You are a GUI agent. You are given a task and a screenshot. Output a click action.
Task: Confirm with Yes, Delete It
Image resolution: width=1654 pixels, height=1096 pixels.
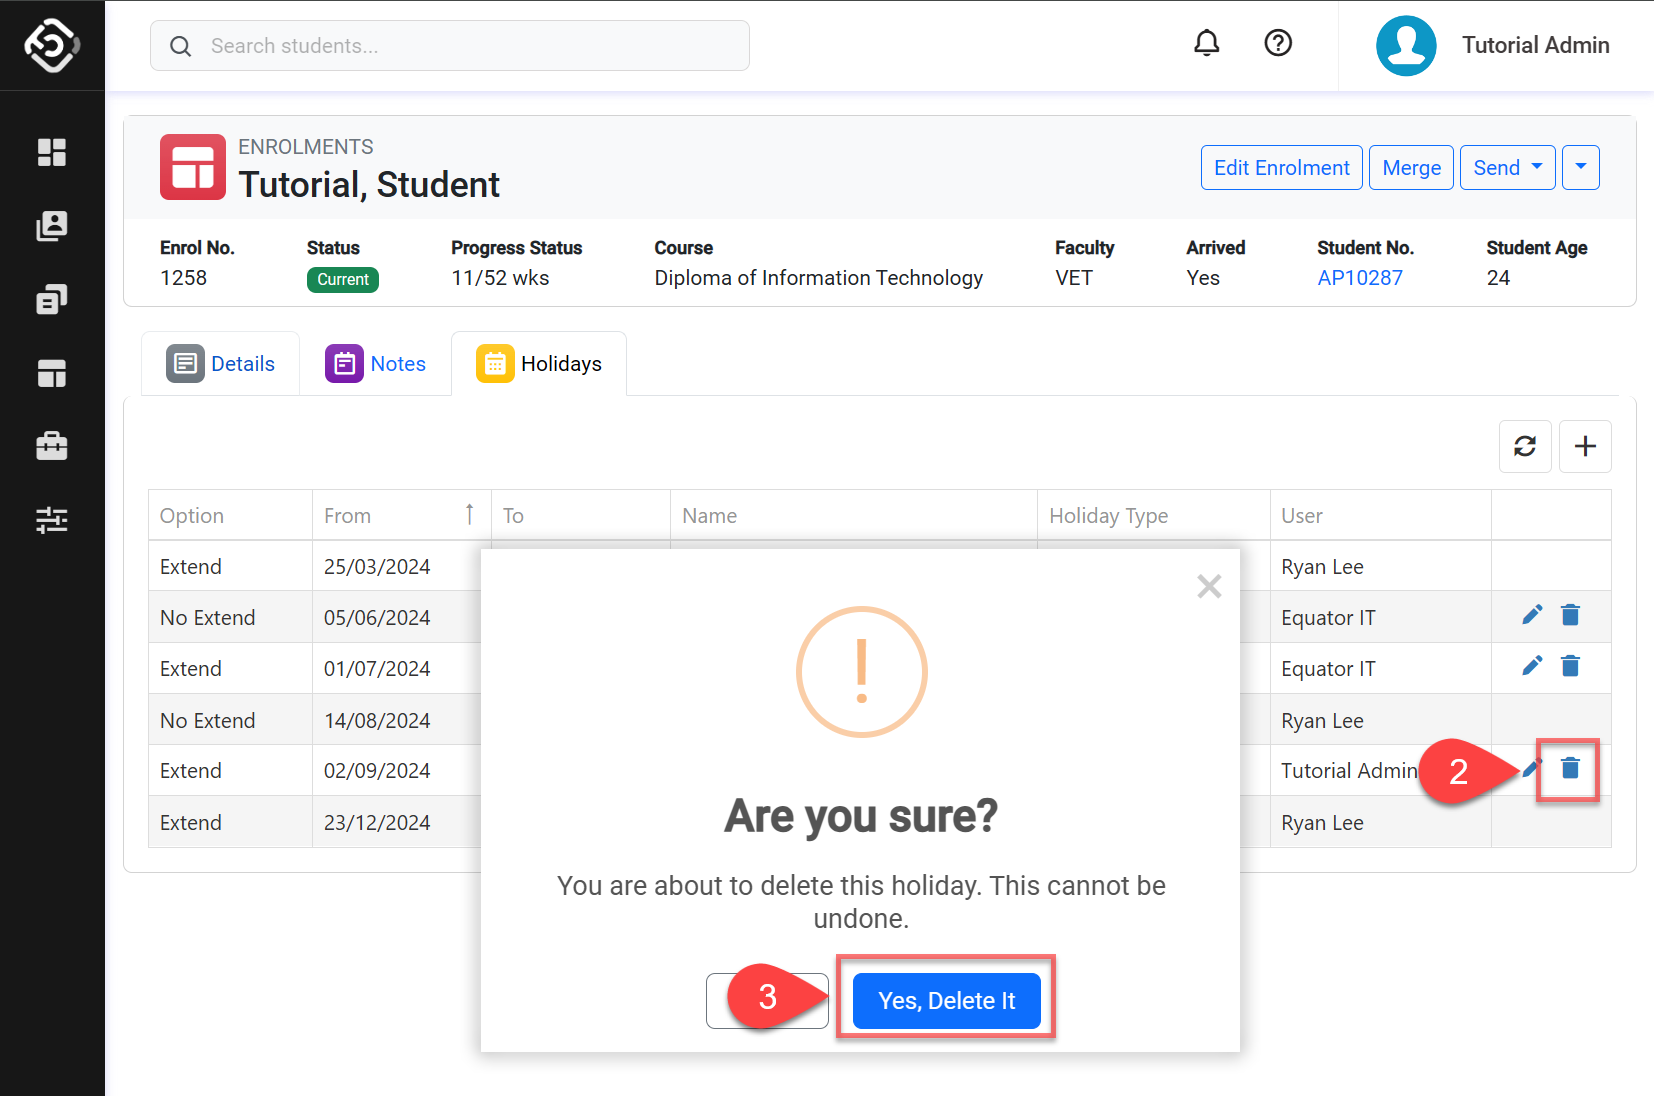(x=947, y=1001)
